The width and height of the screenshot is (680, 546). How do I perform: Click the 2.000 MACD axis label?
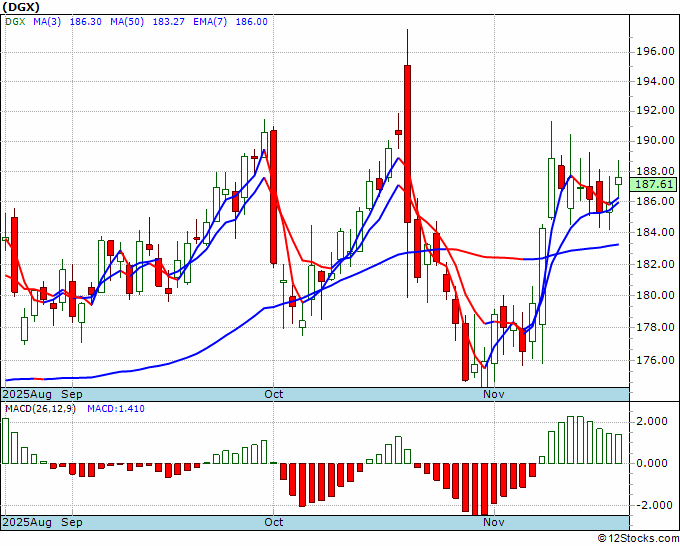coord(651,421)
